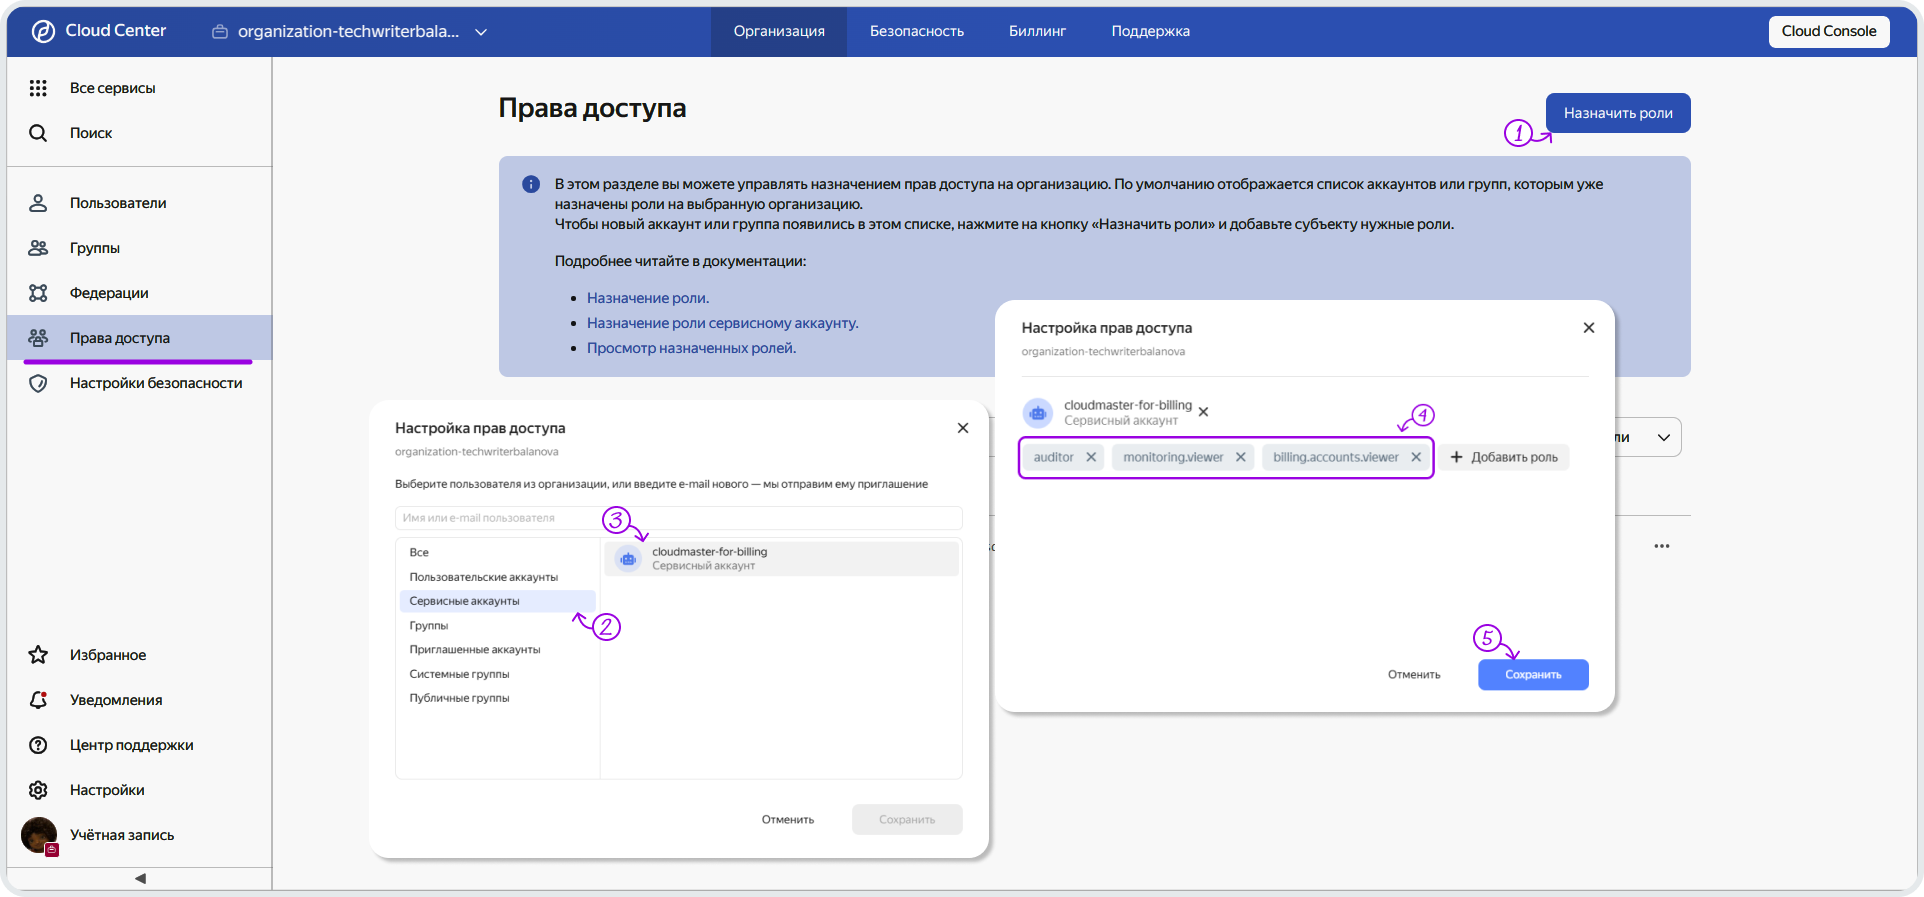Screen dimensions: 1924x897
Task: Remove the auditor role tag
Action: [1091, 457]
